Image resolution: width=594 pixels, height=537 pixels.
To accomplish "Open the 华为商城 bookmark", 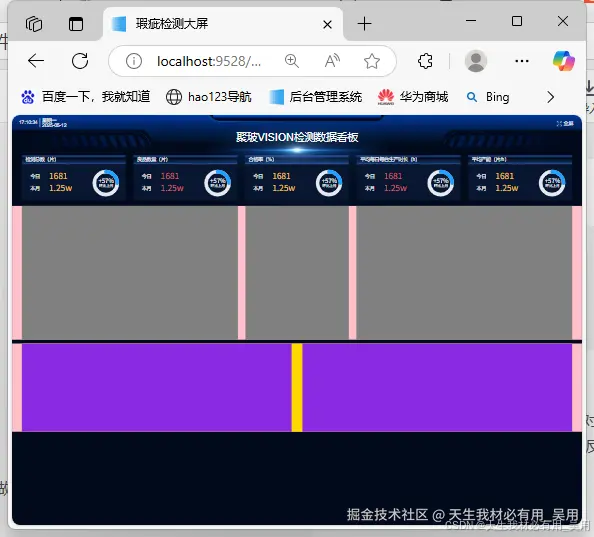I will pos(413,97).
